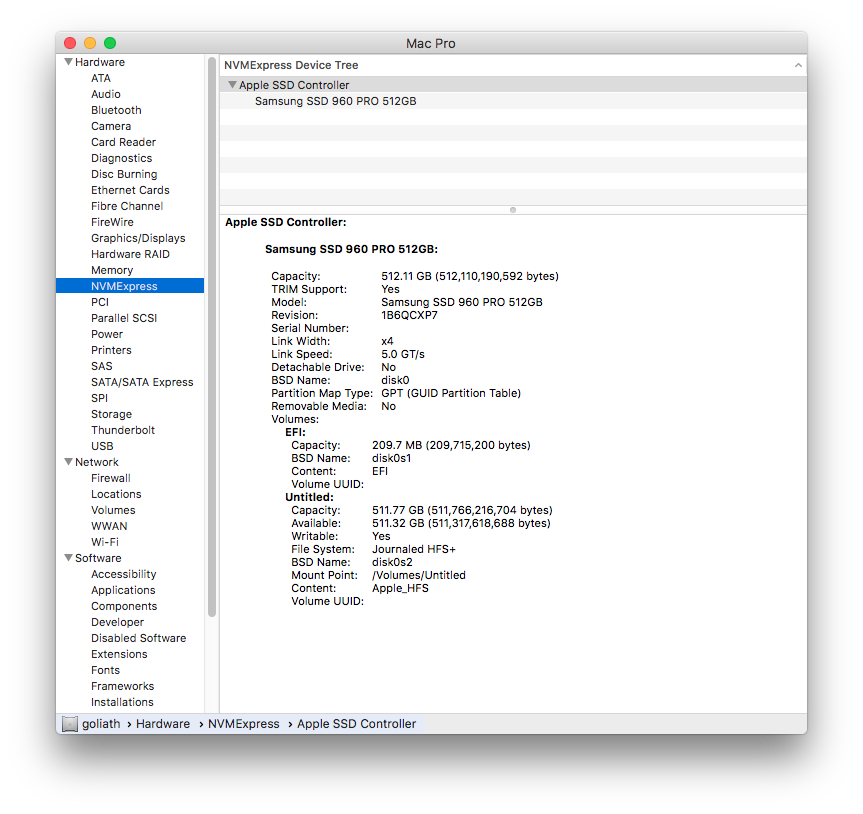Viewport: 863px width, 814px height.
Task: Select Disabled Software entry
Action: point(138,637)
